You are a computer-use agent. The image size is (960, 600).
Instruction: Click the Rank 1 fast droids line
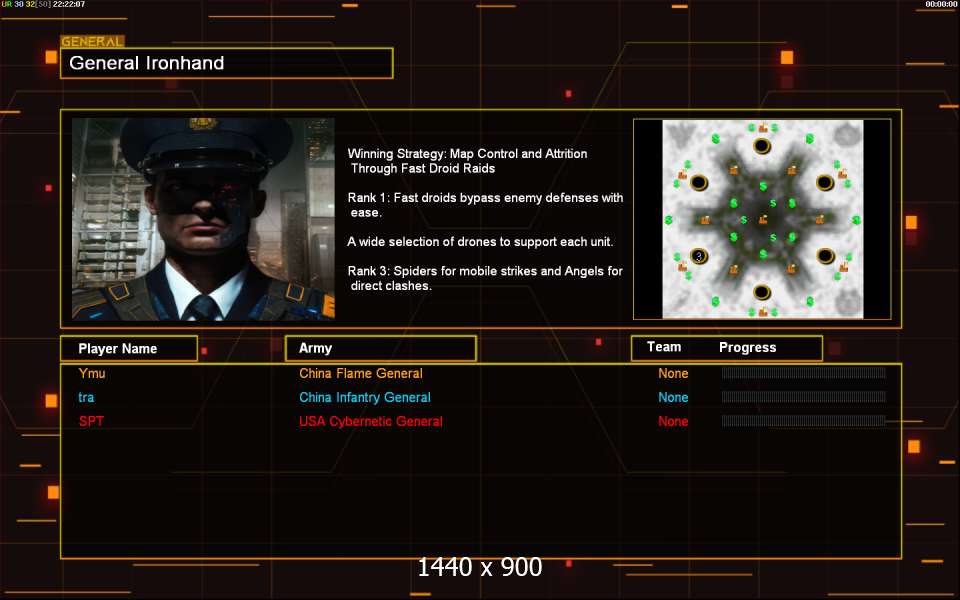[x=485, y=205]
